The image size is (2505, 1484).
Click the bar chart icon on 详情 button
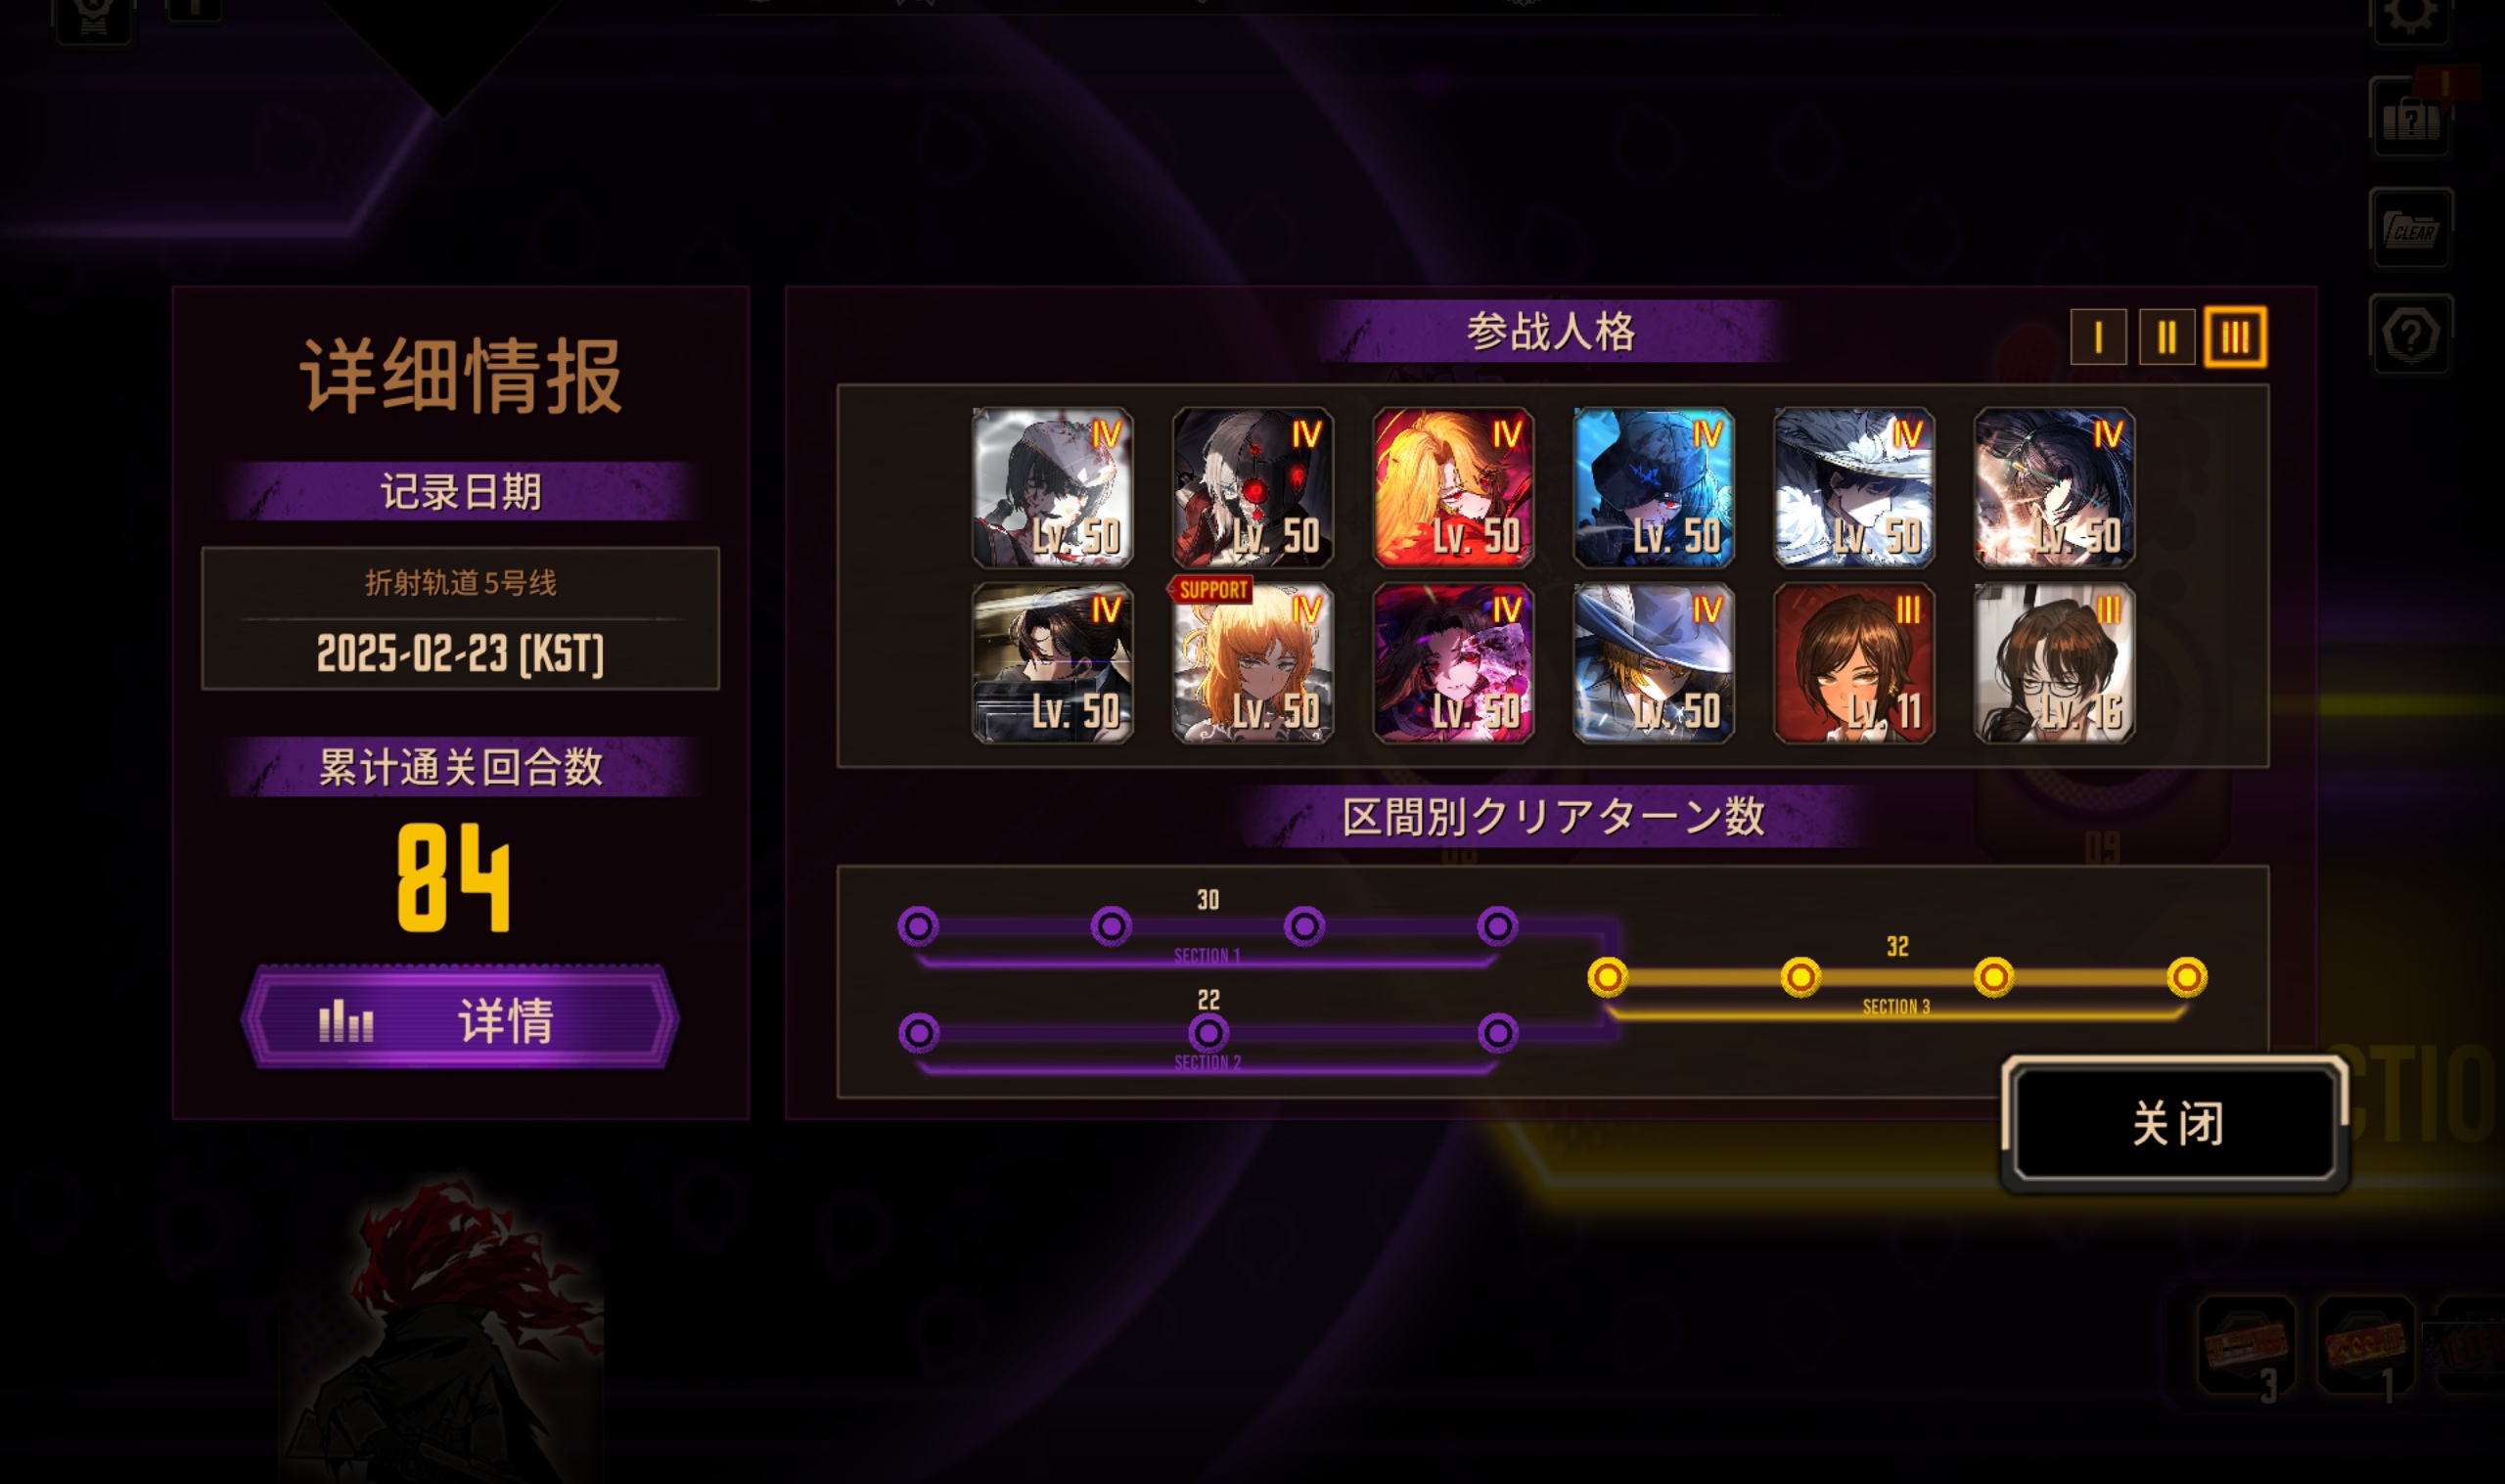pyautogui.click(x=345, y=1021)
